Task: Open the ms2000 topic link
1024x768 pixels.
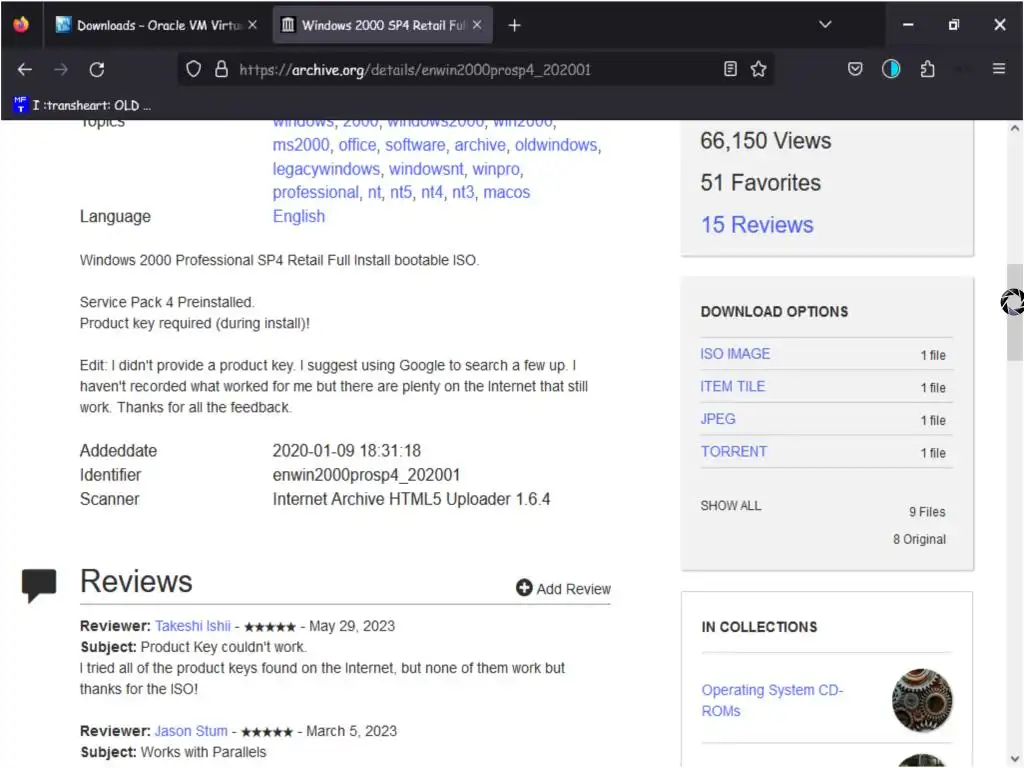Action: (300, 145)
